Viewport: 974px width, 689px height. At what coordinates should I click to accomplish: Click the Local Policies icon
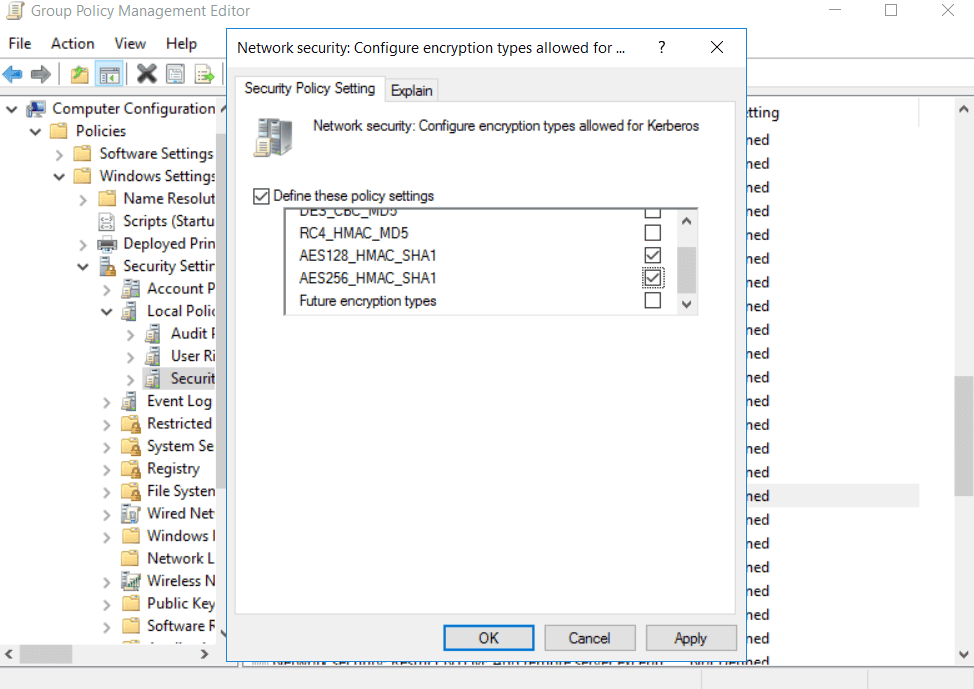pos(130,311)
